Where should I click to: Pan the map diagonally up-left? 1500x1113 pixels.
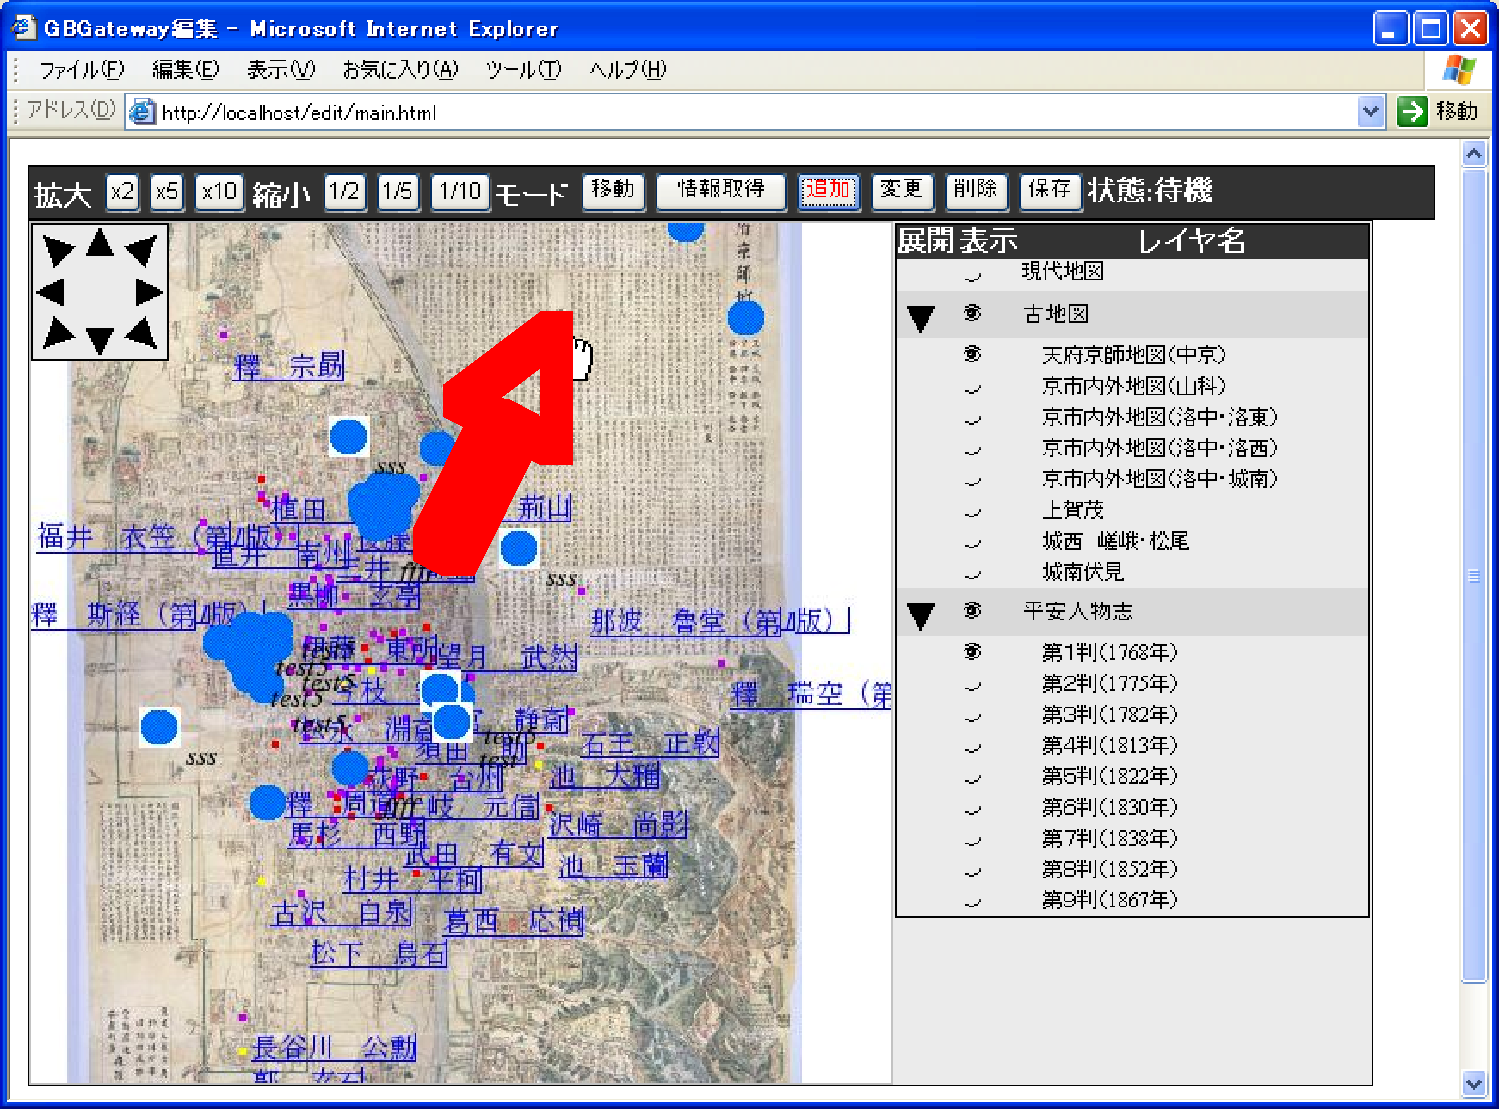[x=58, y=250]
